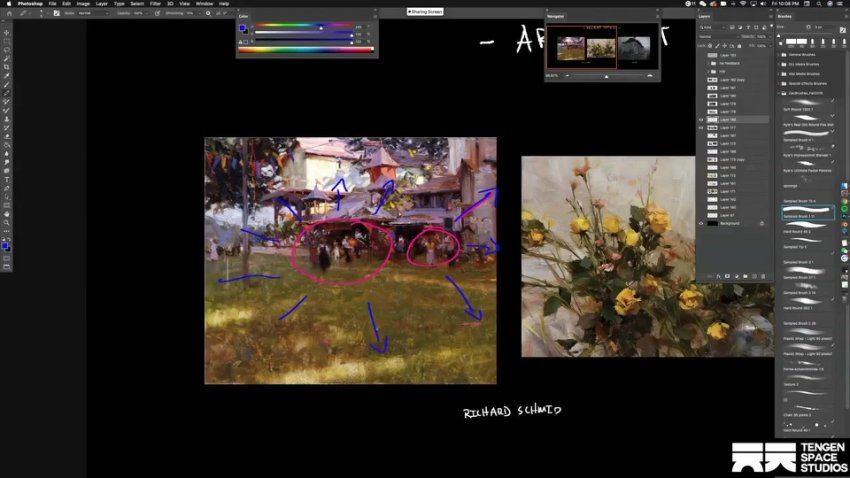Hide the Background layer
Screen dimensions: 850x478
[701, 223]
